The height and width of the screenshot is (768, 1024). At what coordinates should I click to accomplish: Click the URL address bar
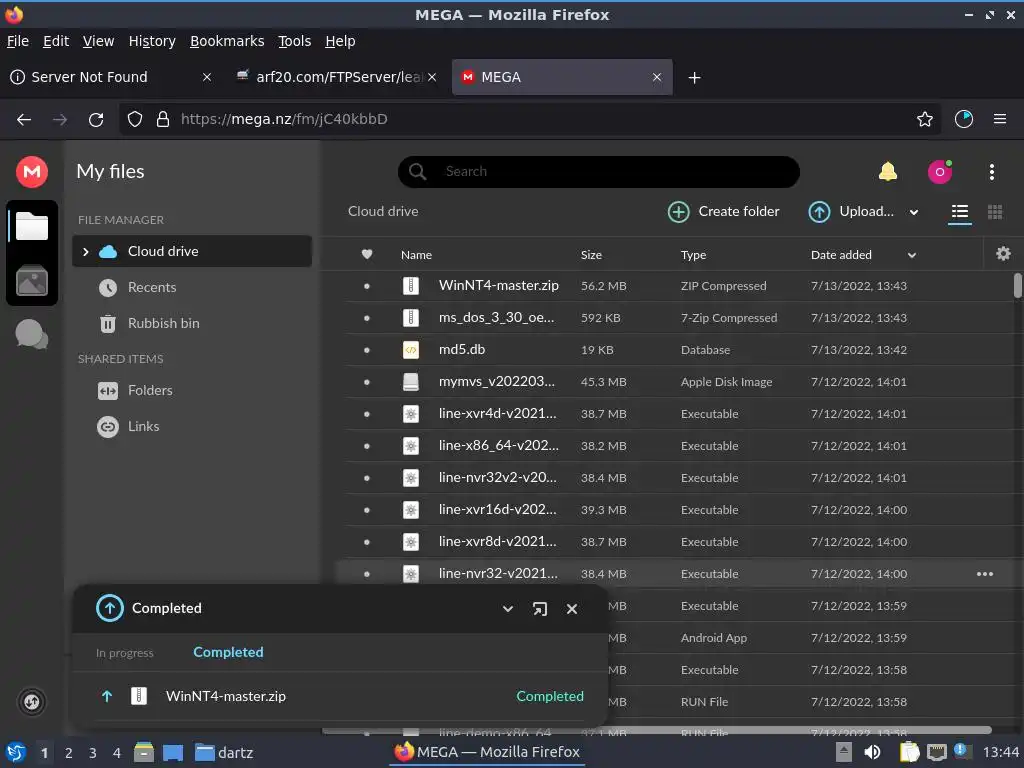point(530,119)
